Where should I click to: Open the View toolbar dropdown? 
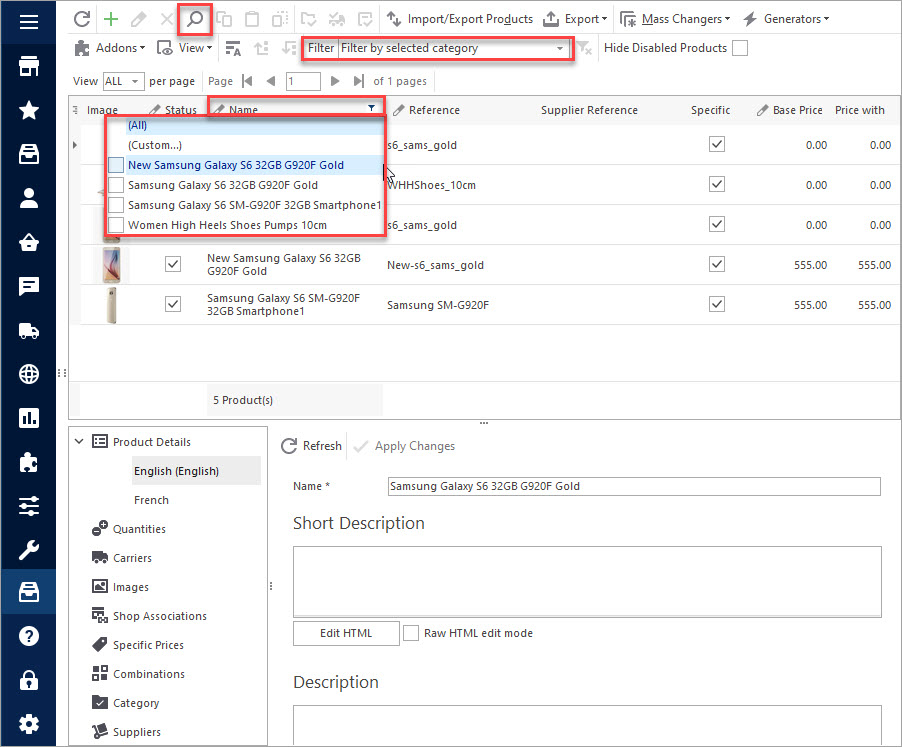point(185,48)
